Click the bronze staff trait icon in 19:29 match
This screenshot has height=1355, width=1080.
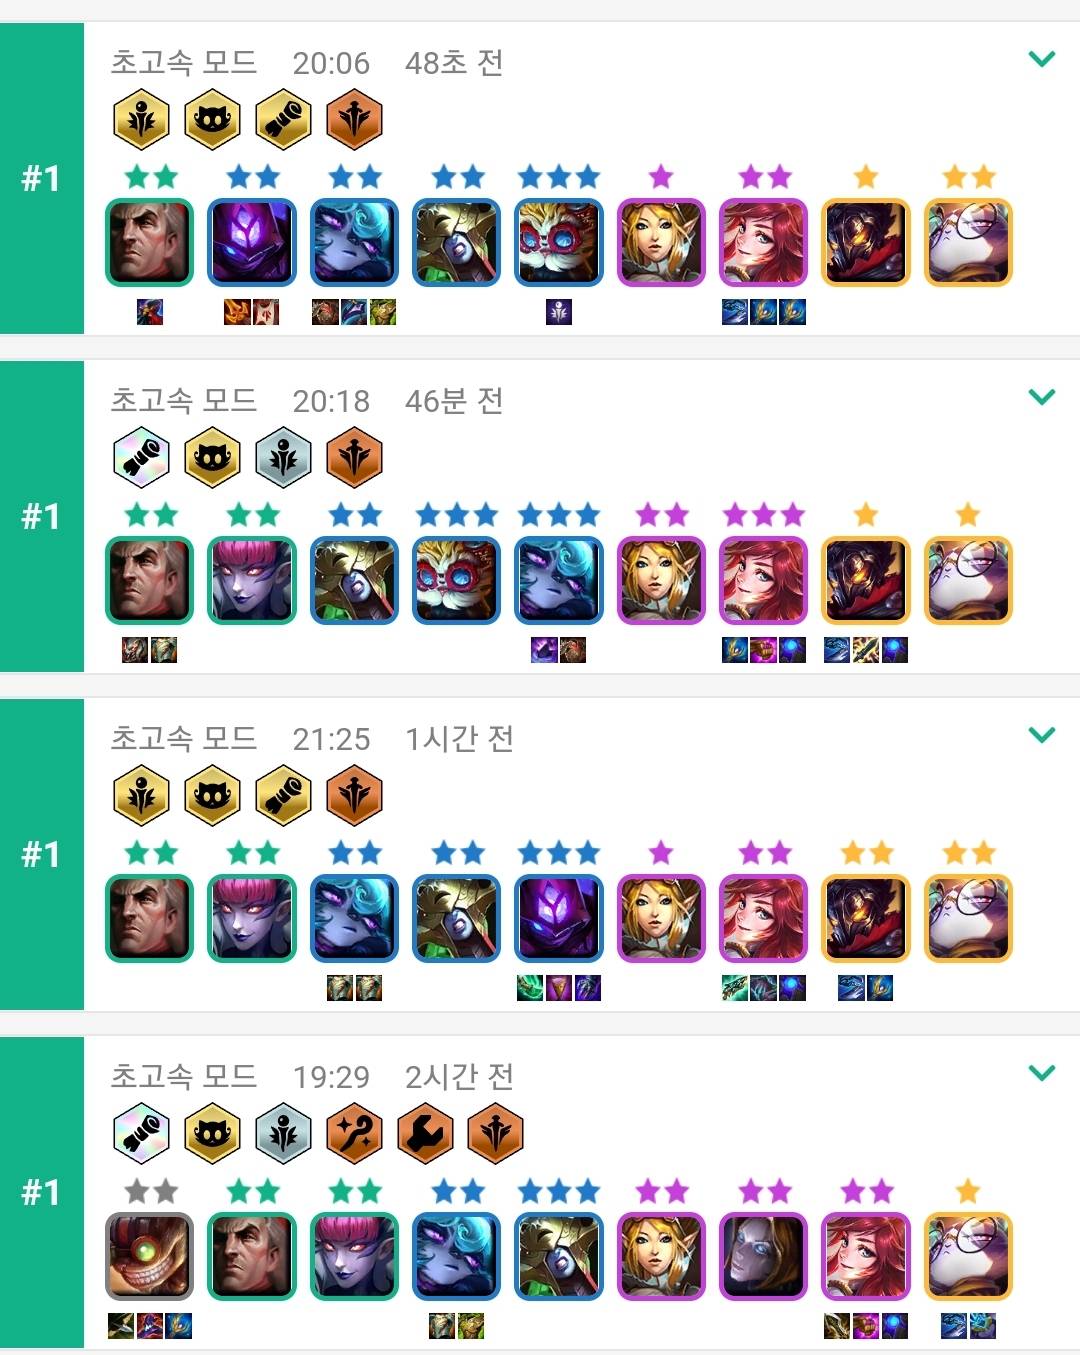click(354, 1133)
